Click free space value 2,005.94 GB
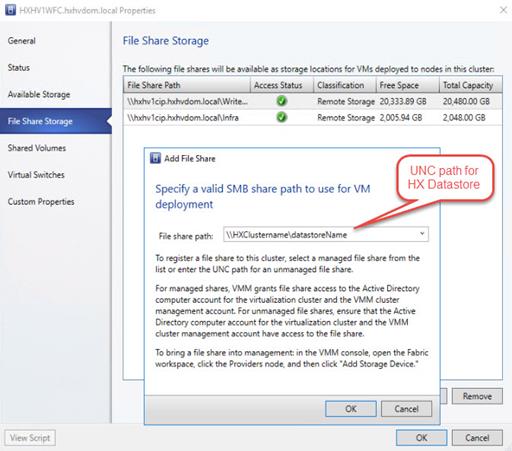This screenshot has width=512, height=451. 401,118
